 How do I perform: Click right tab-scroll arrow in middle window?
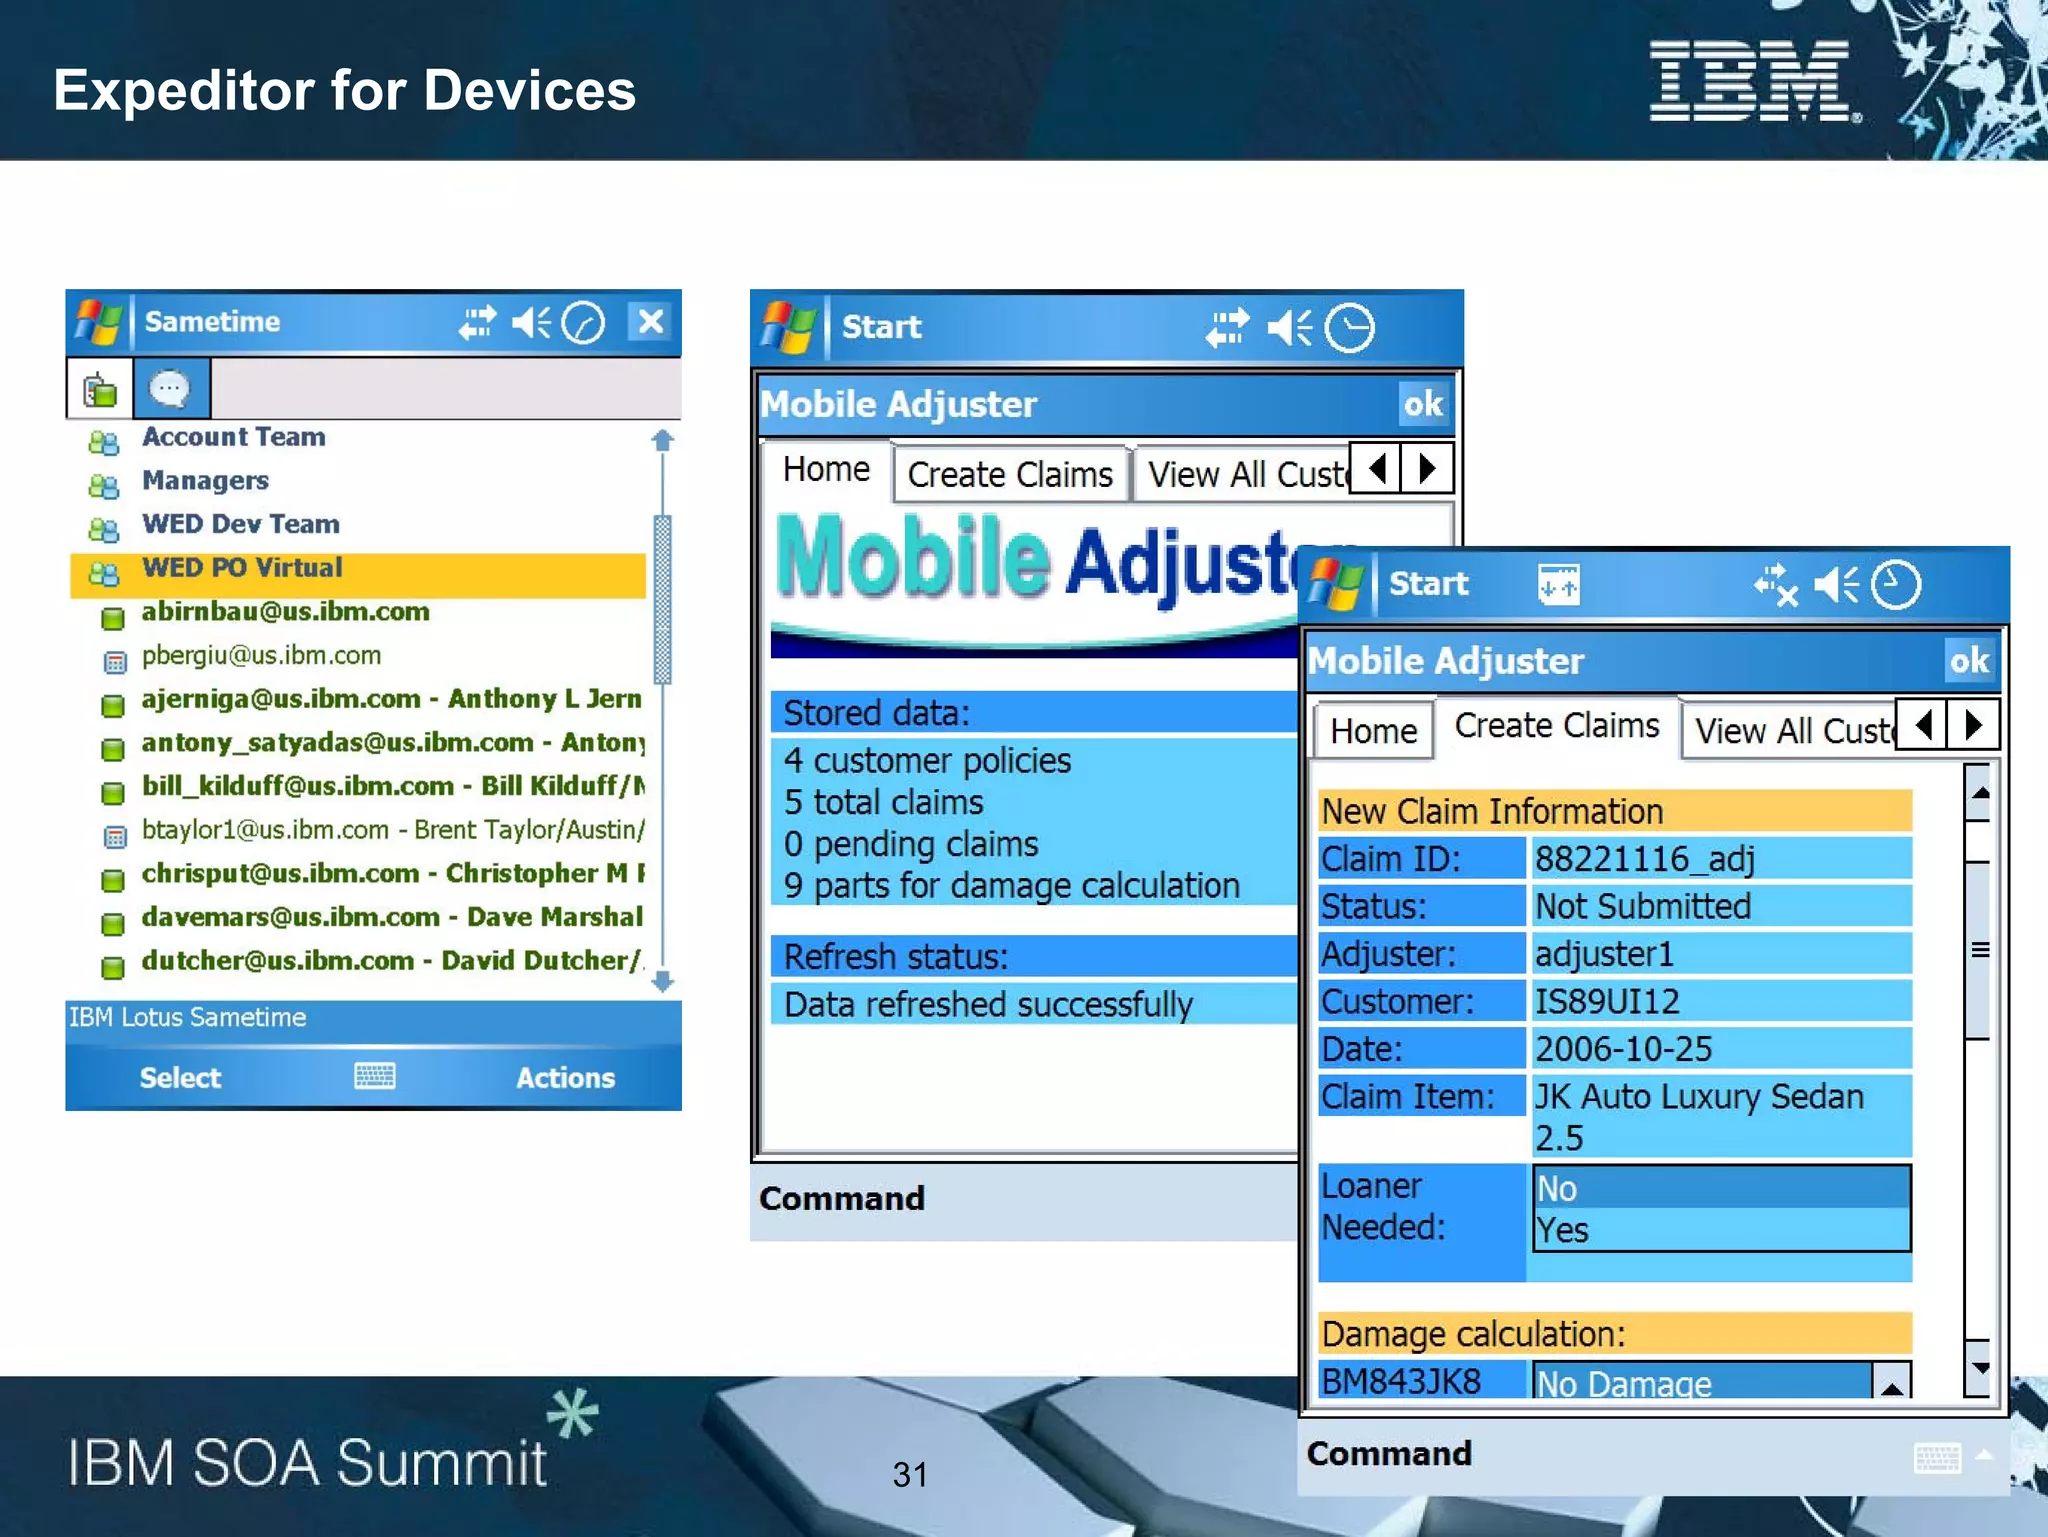(1427, 468)
